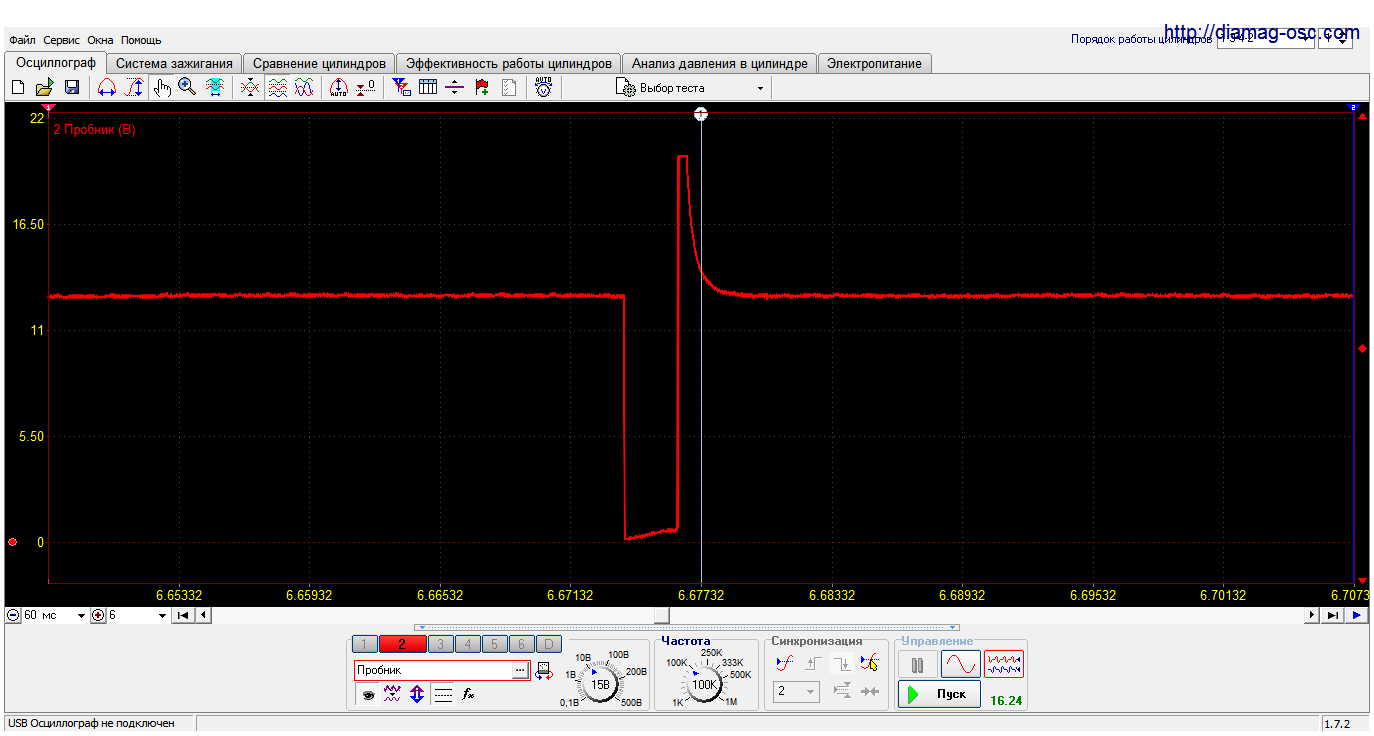Click the teal fit-to-width toolbar icon
Viewport: 1374px width, 736px height.
click(x=215, y=88)
